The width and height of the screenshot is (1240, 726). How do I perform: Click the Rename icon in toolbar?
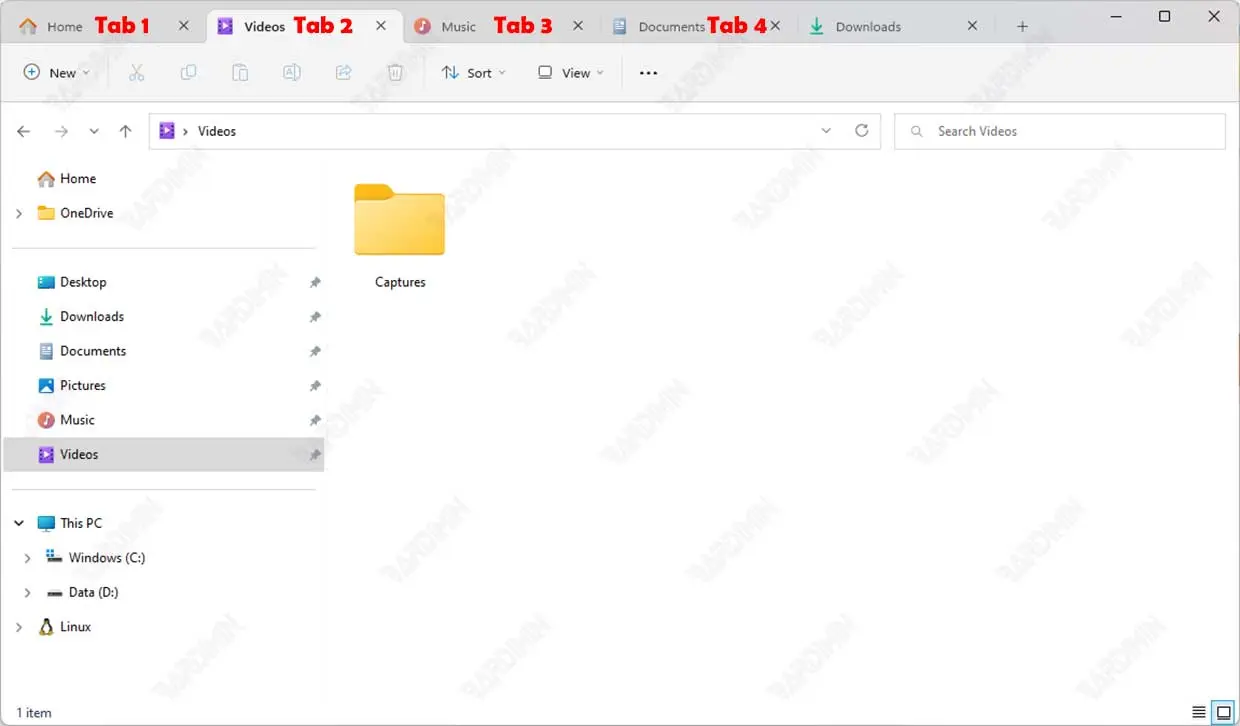pyautogui.click(x=292, y=72)
